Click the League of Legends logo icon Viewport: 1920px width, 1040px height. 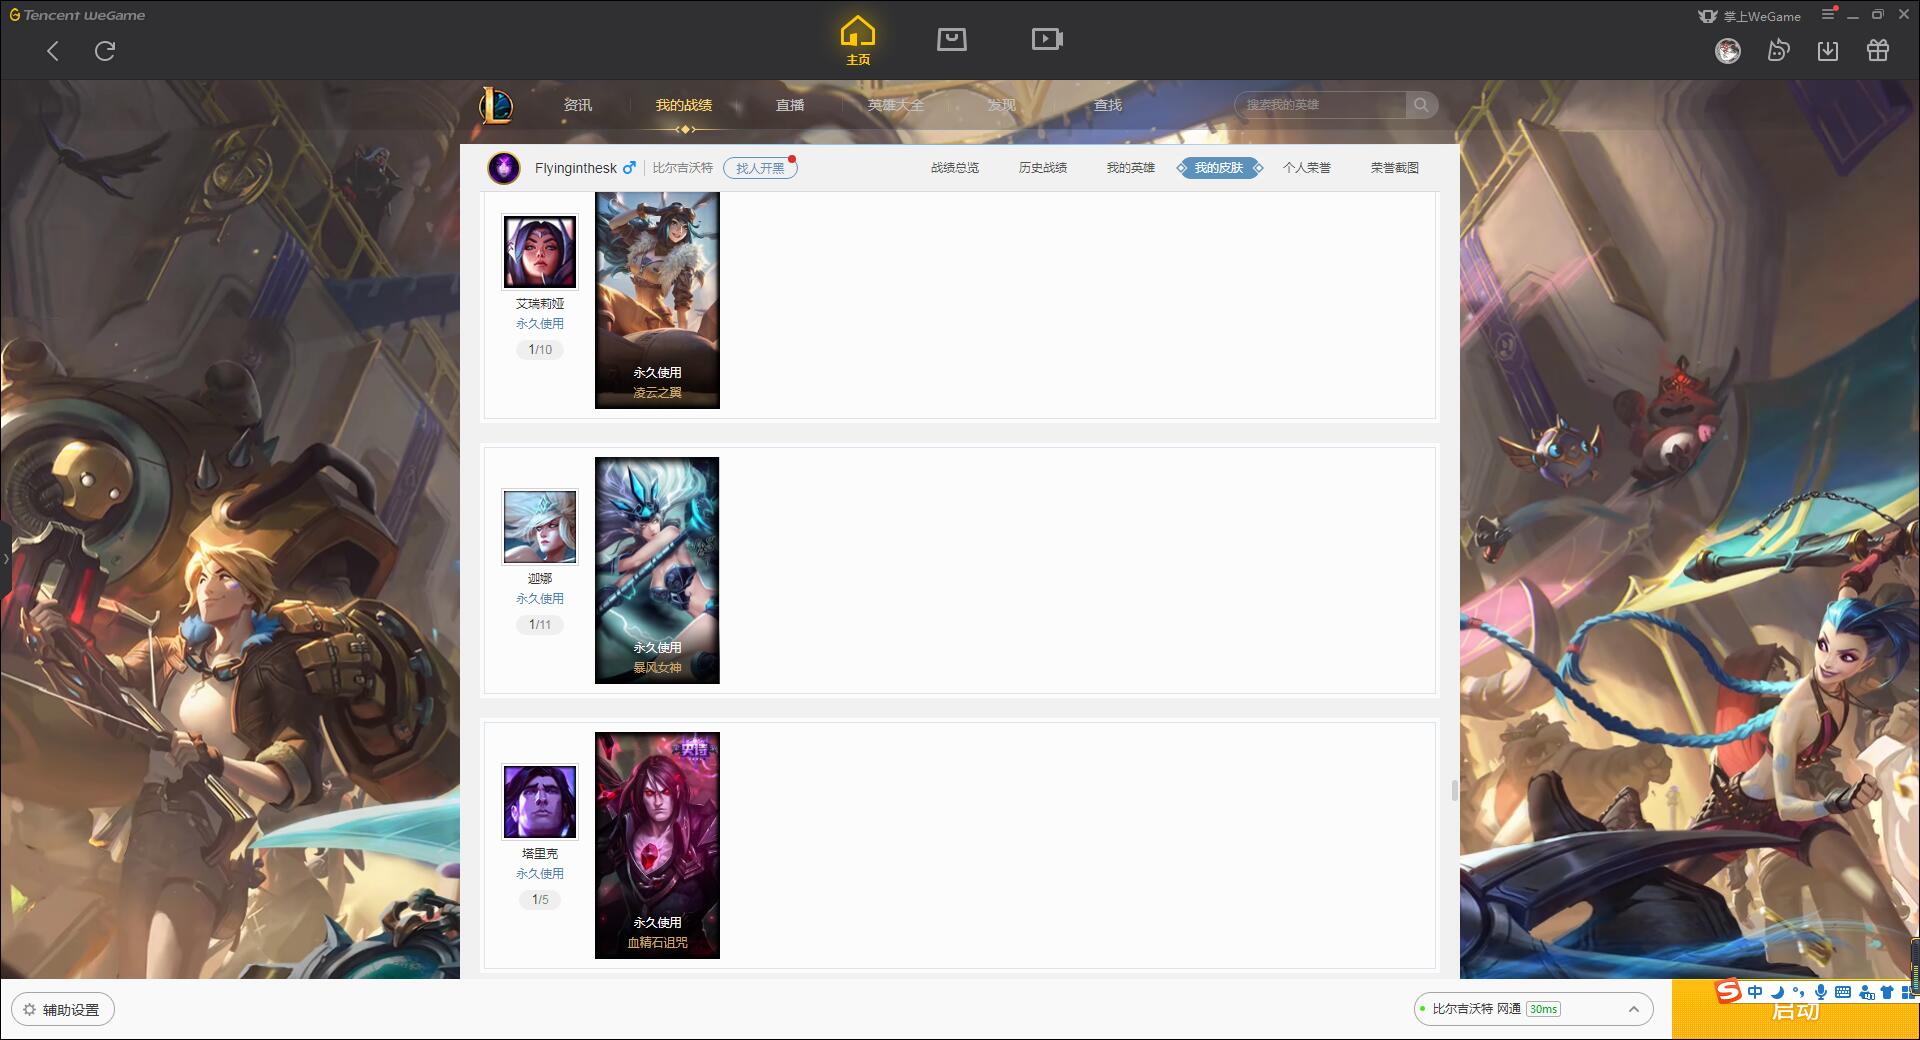coord(496,105)
